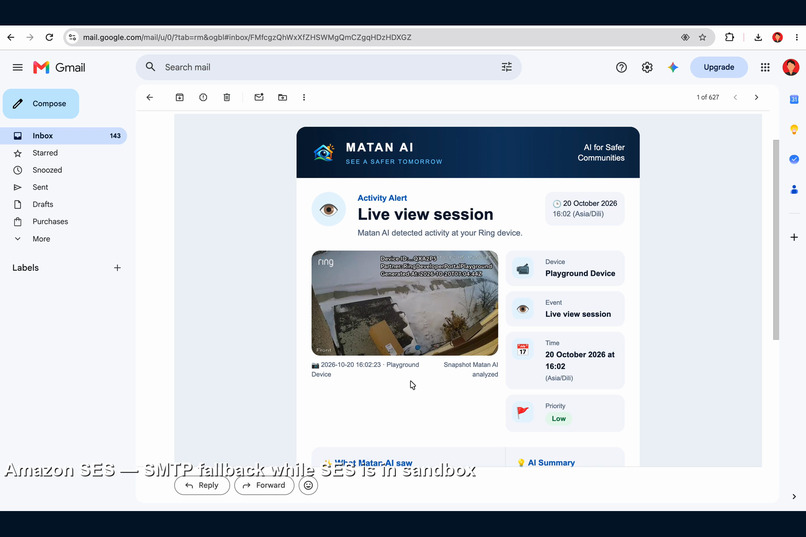Open Google Calendar side panel
The height and width of the screenshot is (537, 806).
click(x=794, y=99)
